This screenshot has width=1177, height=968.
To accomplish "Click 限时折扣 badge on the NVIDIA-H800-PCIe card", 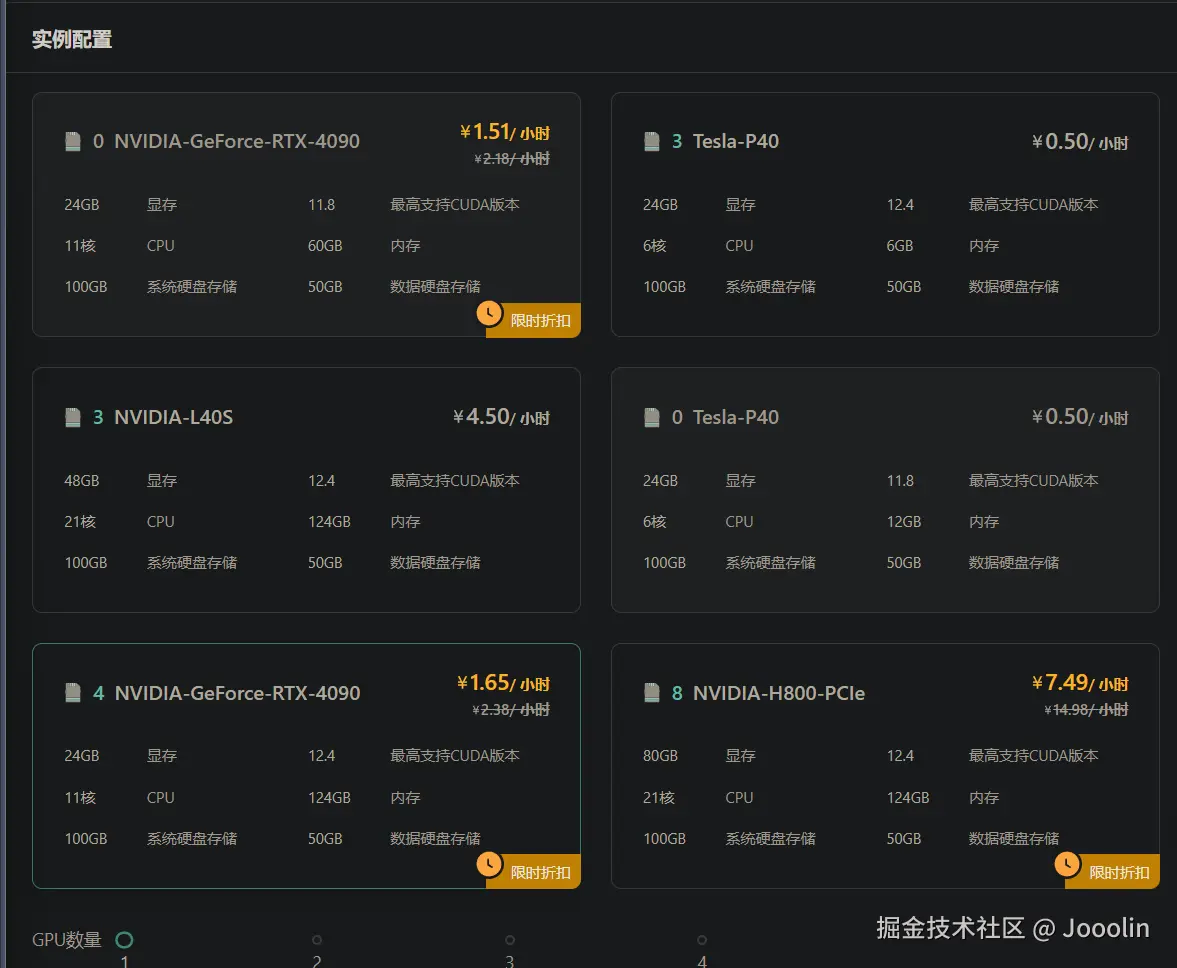I will 1112,872.
